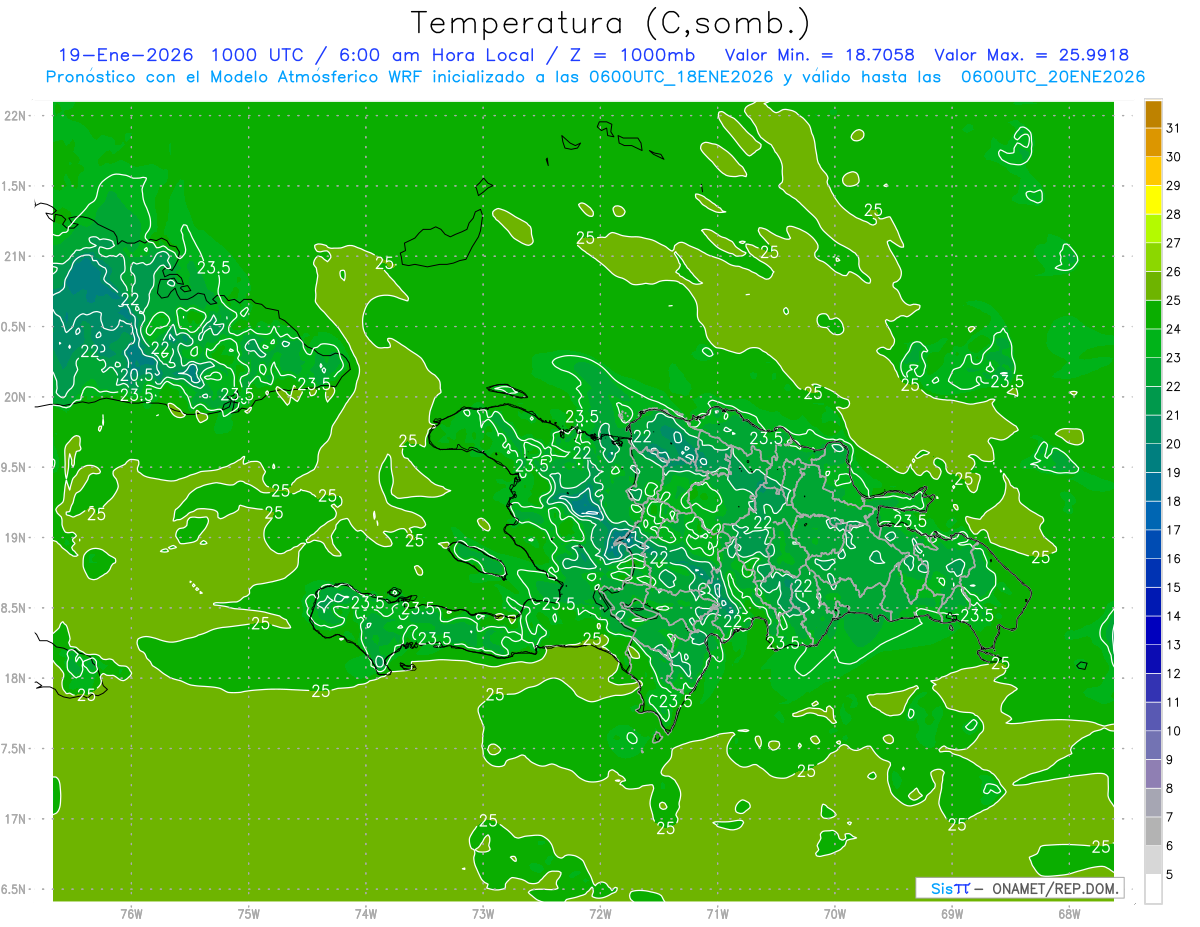Click the longitude axis label 73W
This screenshot has width=1200, height=927.
pos(483,914)
